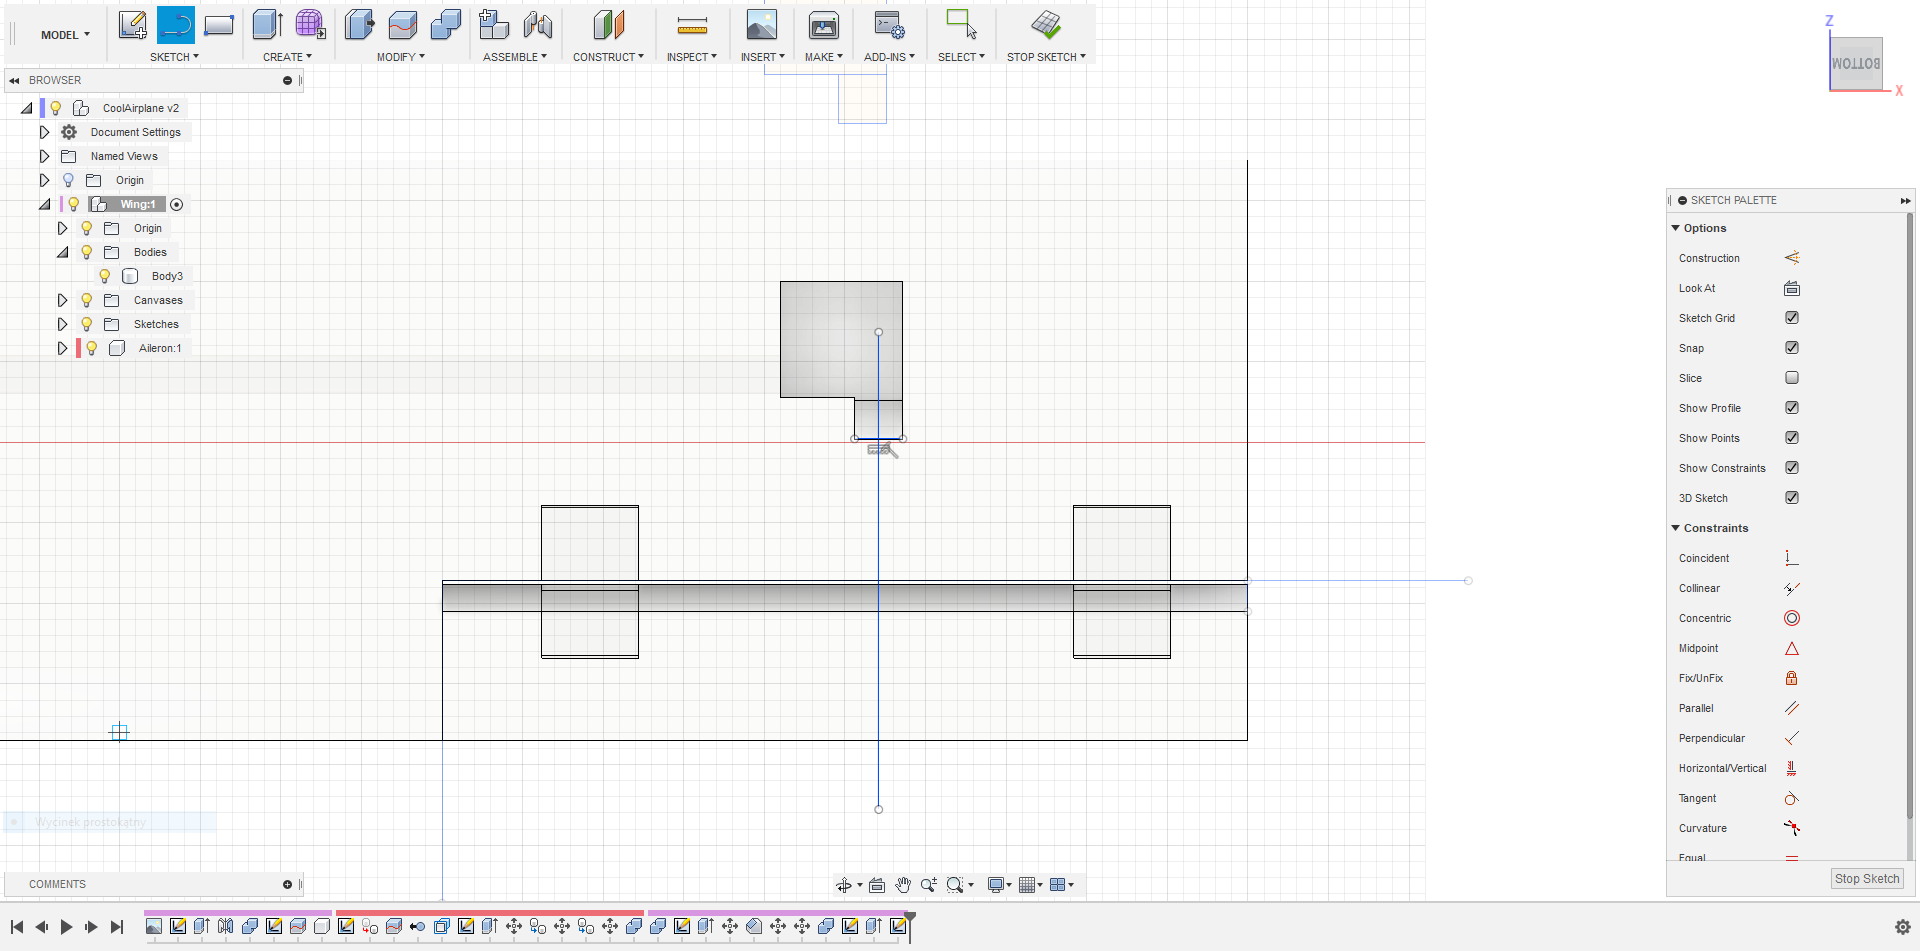
Task: Open the INSPECT menu
Action: (692, 57)
